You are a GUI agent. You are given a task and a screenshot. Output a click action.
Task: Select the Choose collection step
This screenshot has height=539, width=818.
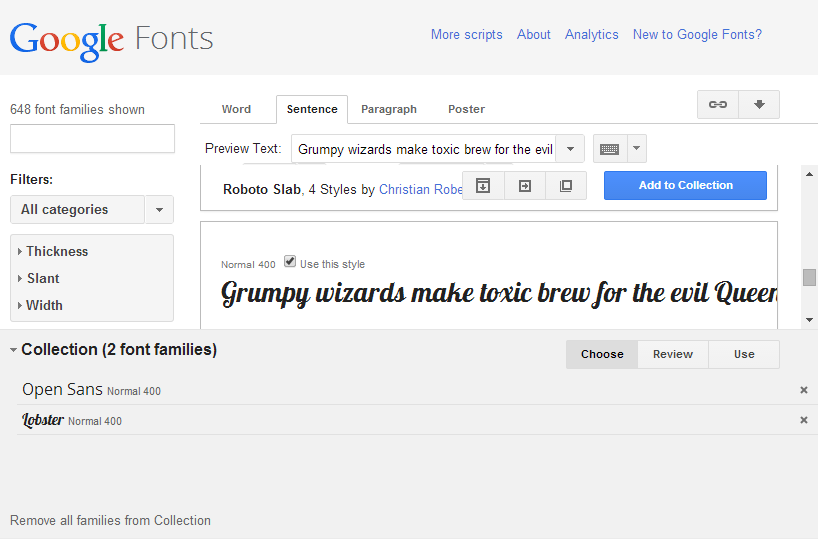(x=602, y=354)
